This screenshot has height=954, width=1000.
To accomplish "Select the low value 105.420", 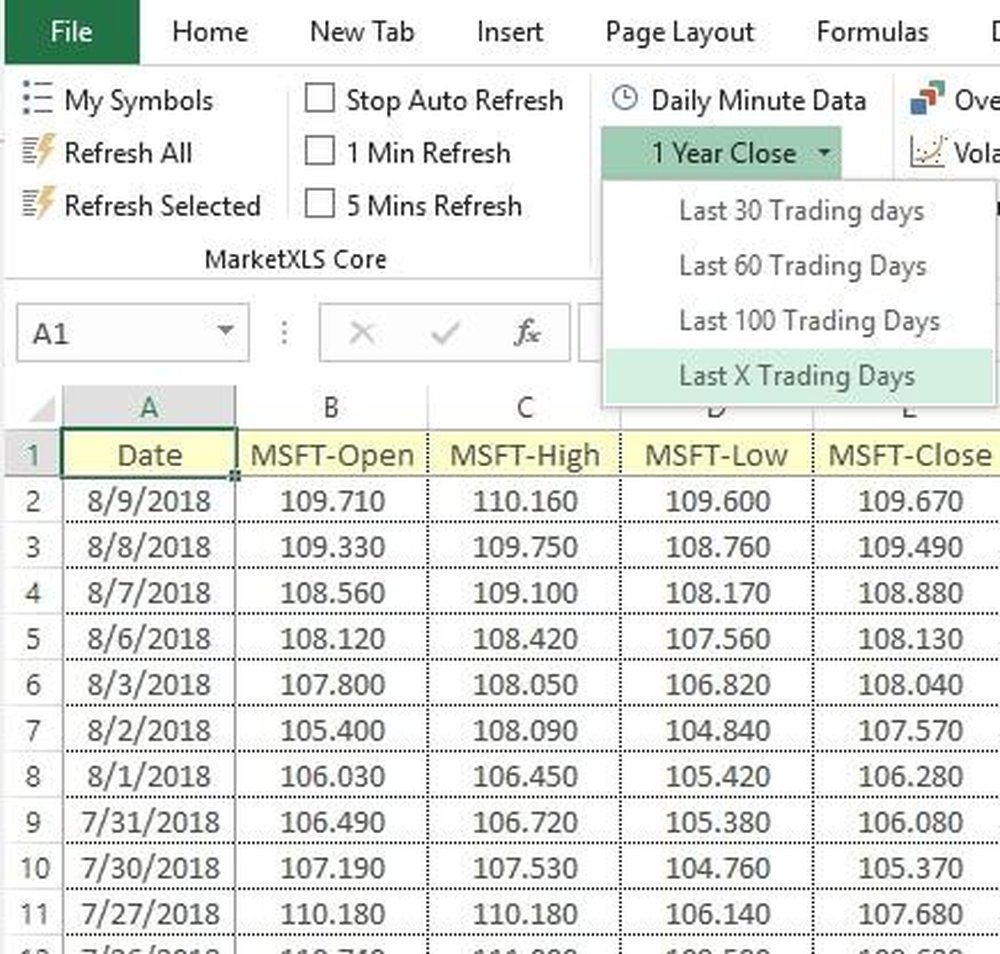I will tap(717, 776).
